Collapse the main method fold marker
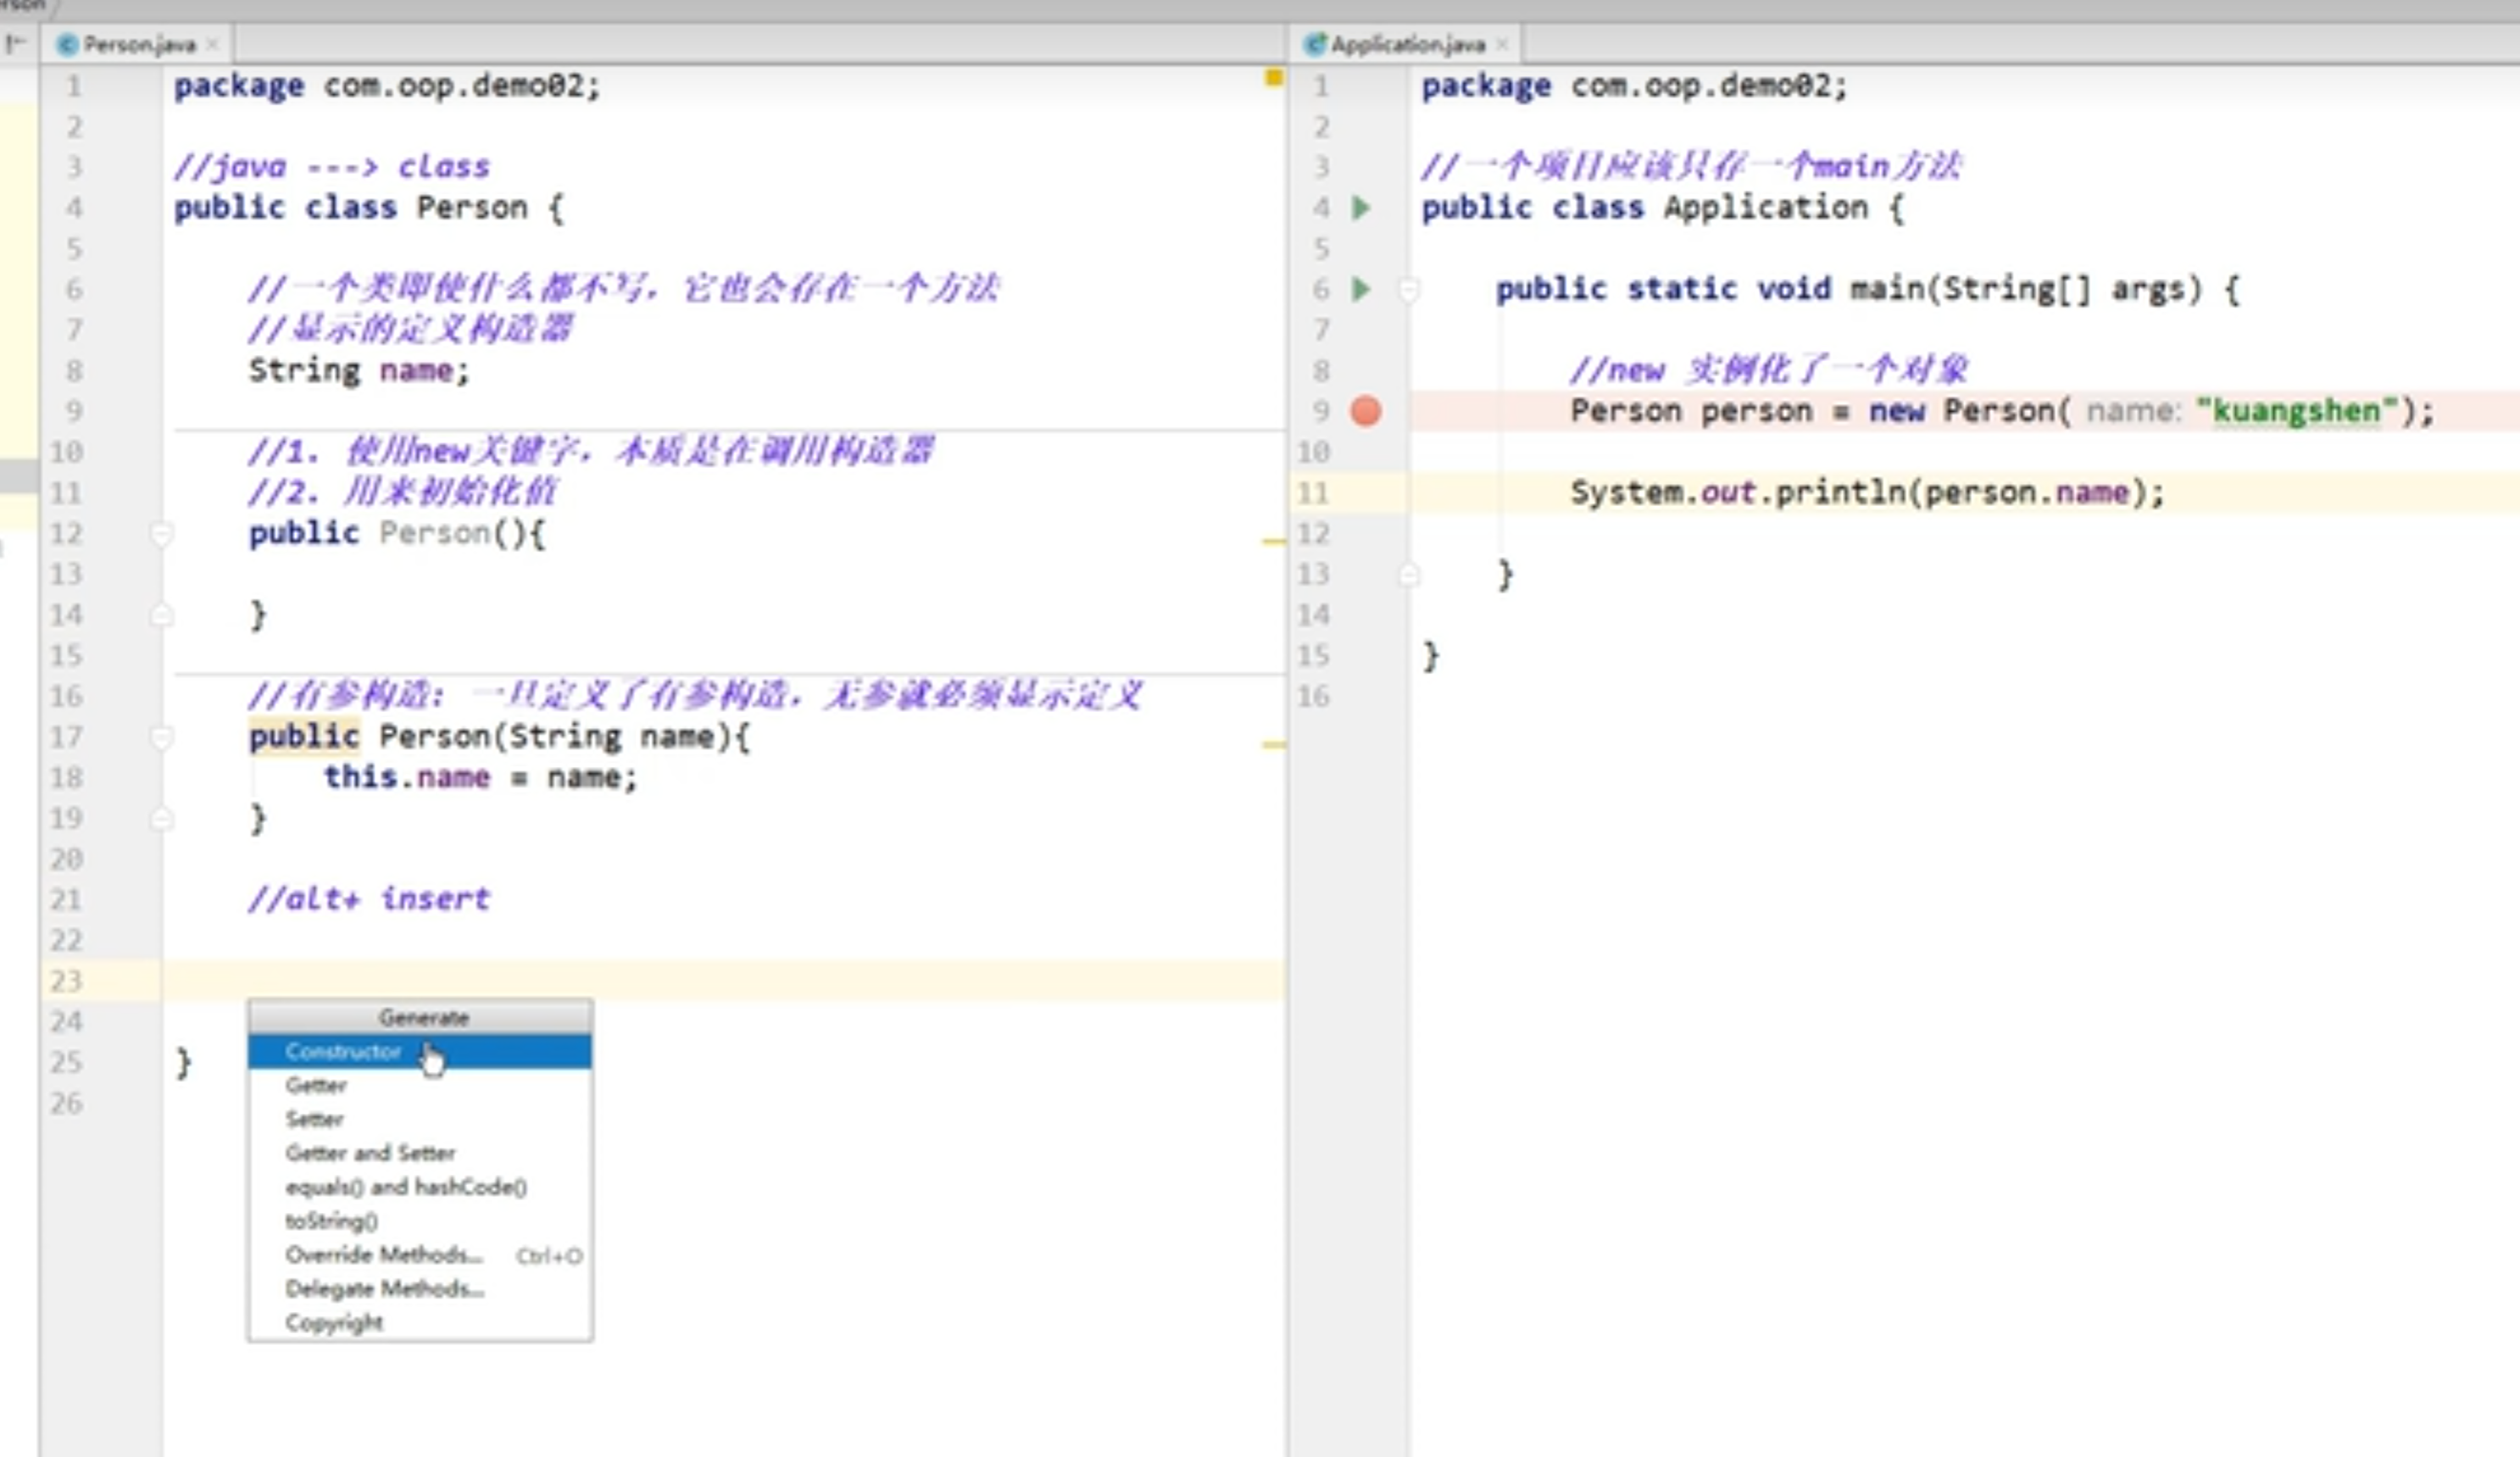Image resolution: width=2520 pixels, height=1457 pixels. [x=1408, y=290]
